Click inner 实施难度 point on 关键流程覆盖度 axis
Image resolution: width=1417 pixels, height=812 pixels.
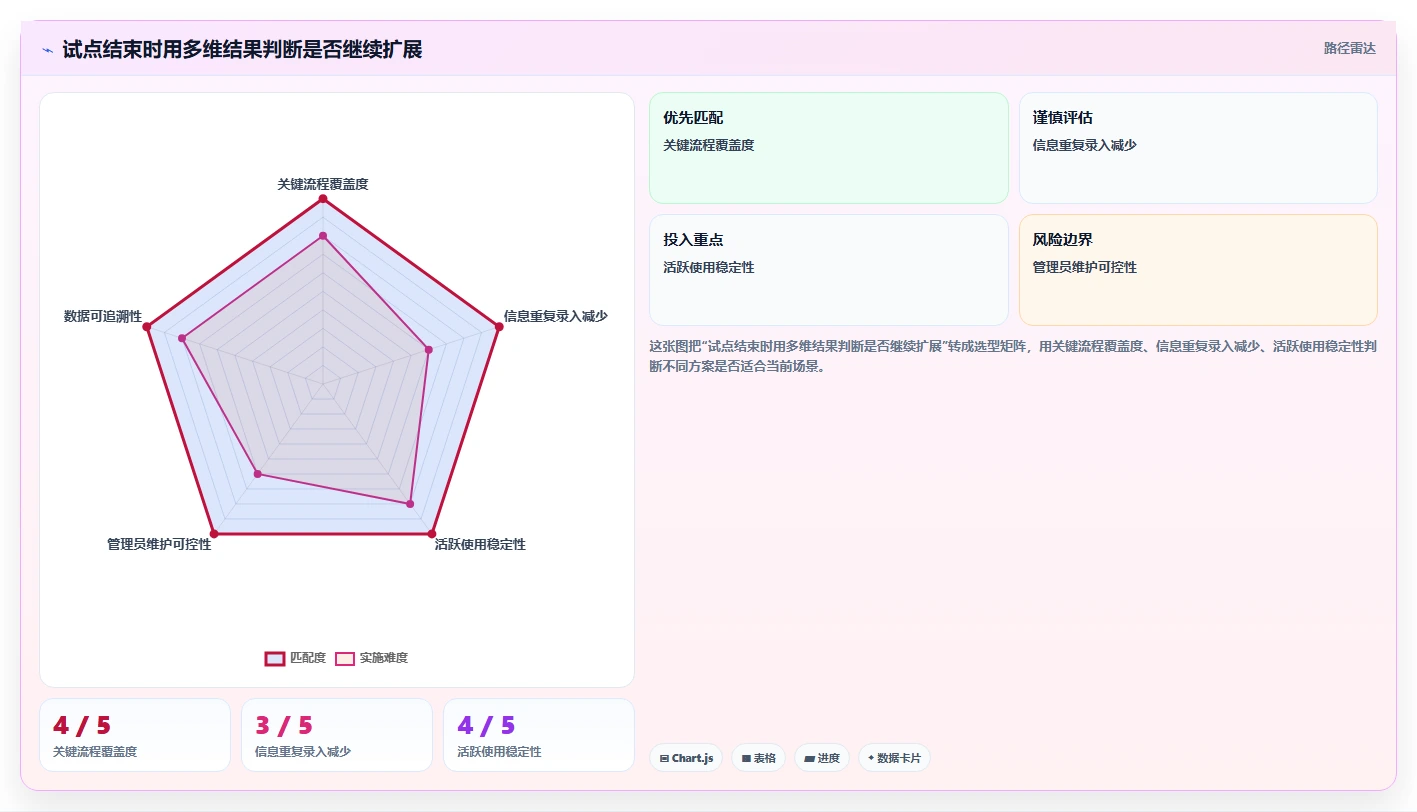click(x=323, y=236)
